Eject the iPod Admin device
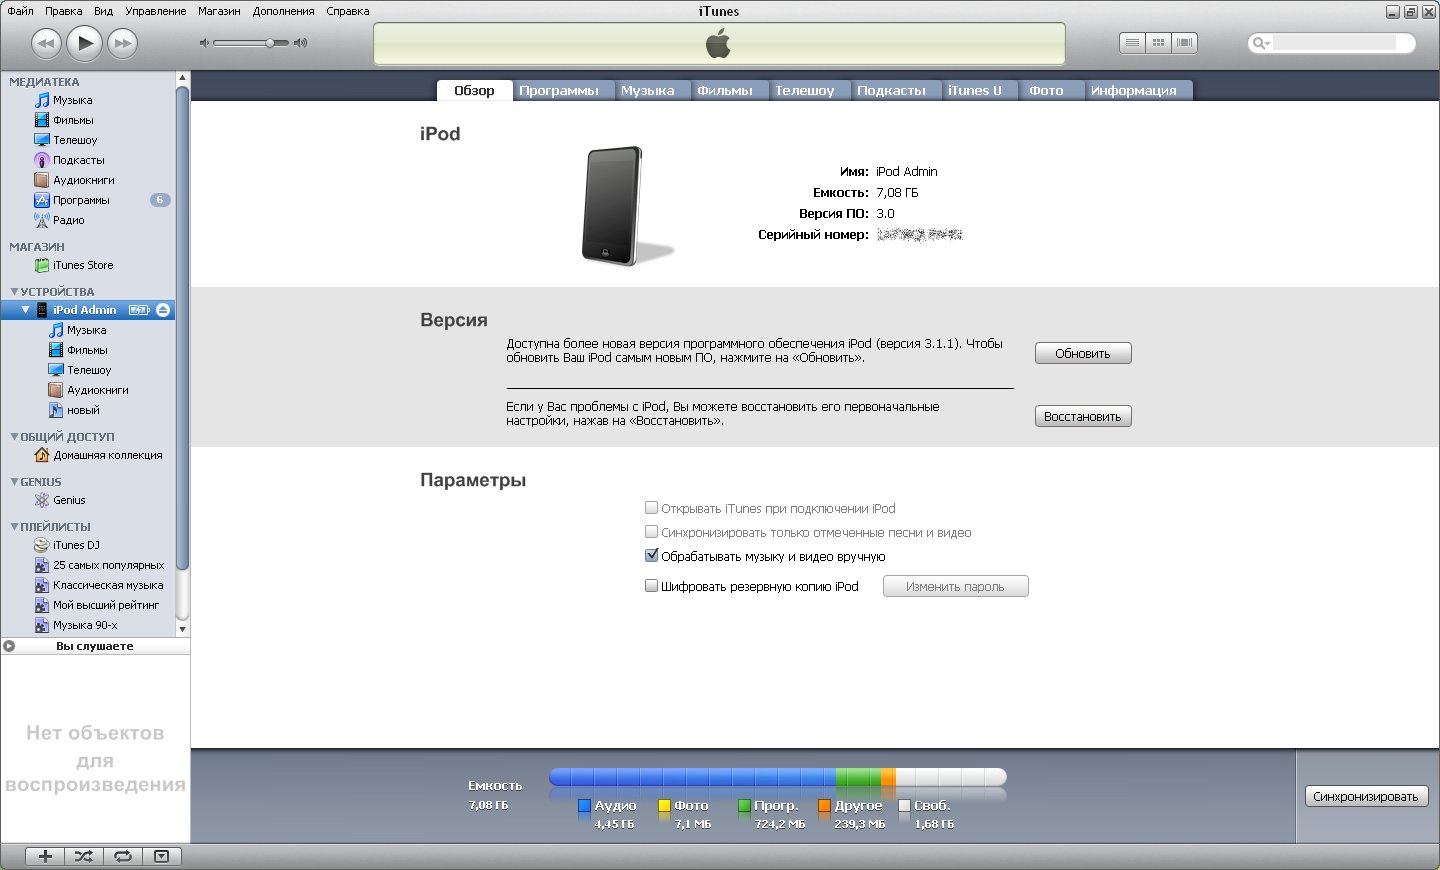 click(163, 310)
